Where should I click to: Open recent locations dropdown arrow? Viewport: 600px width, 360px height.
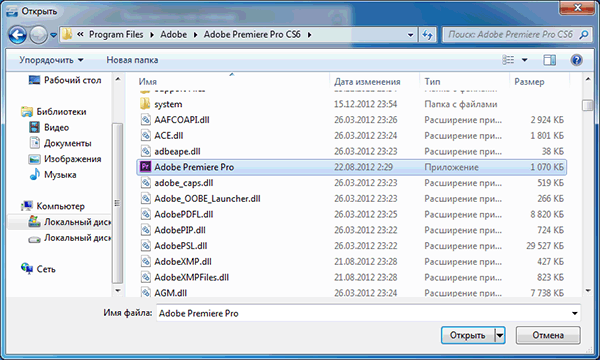[x=53, y=35]
